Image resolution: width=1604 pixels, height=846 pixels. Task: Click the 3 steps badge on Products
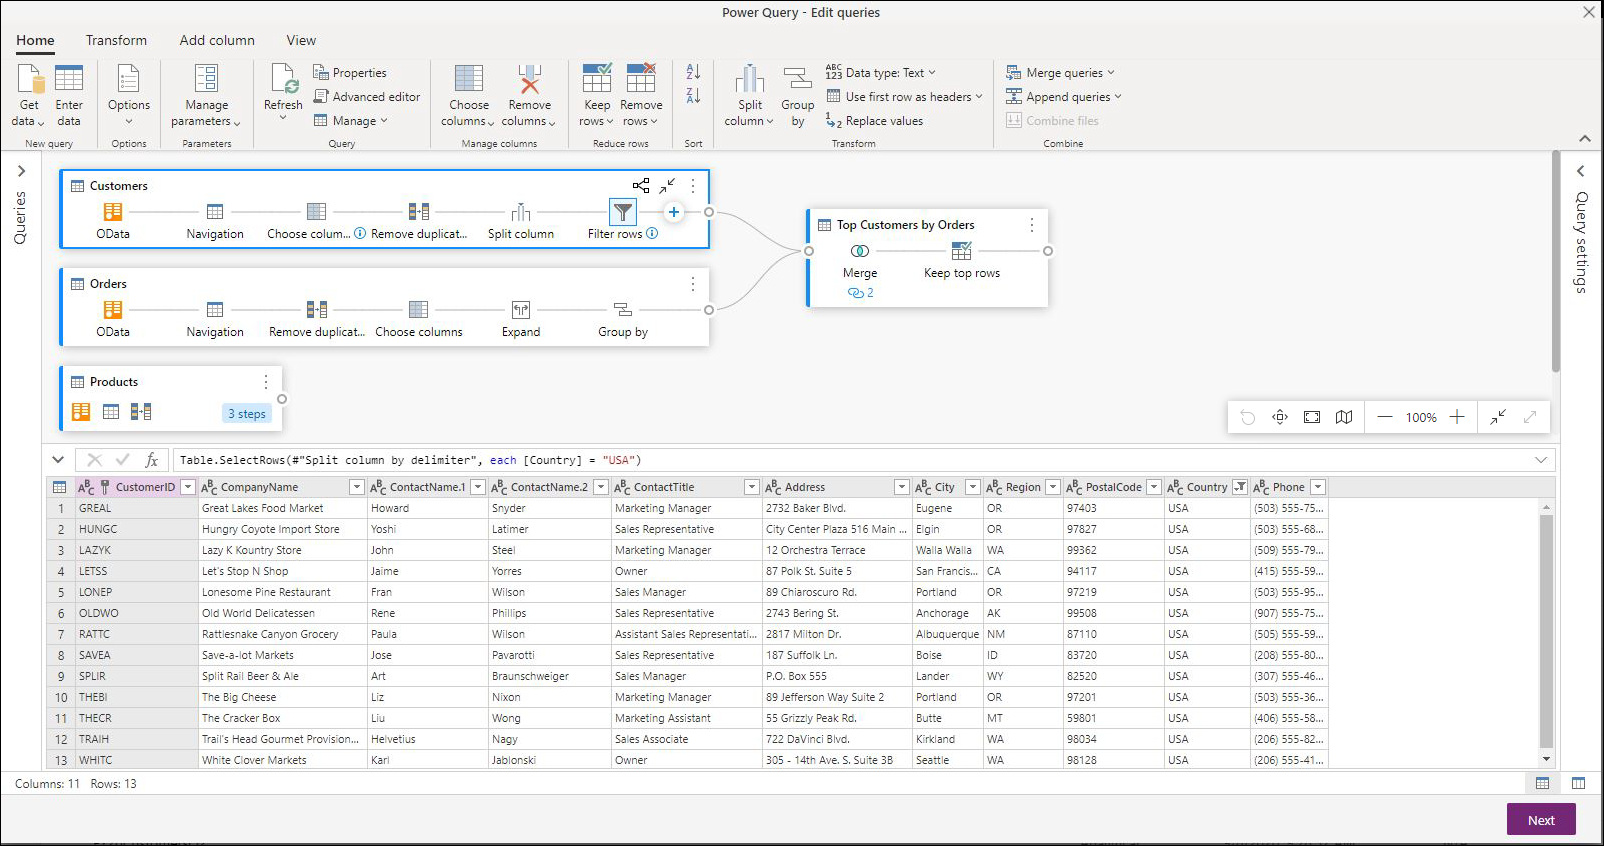click(x=246, y=414)
